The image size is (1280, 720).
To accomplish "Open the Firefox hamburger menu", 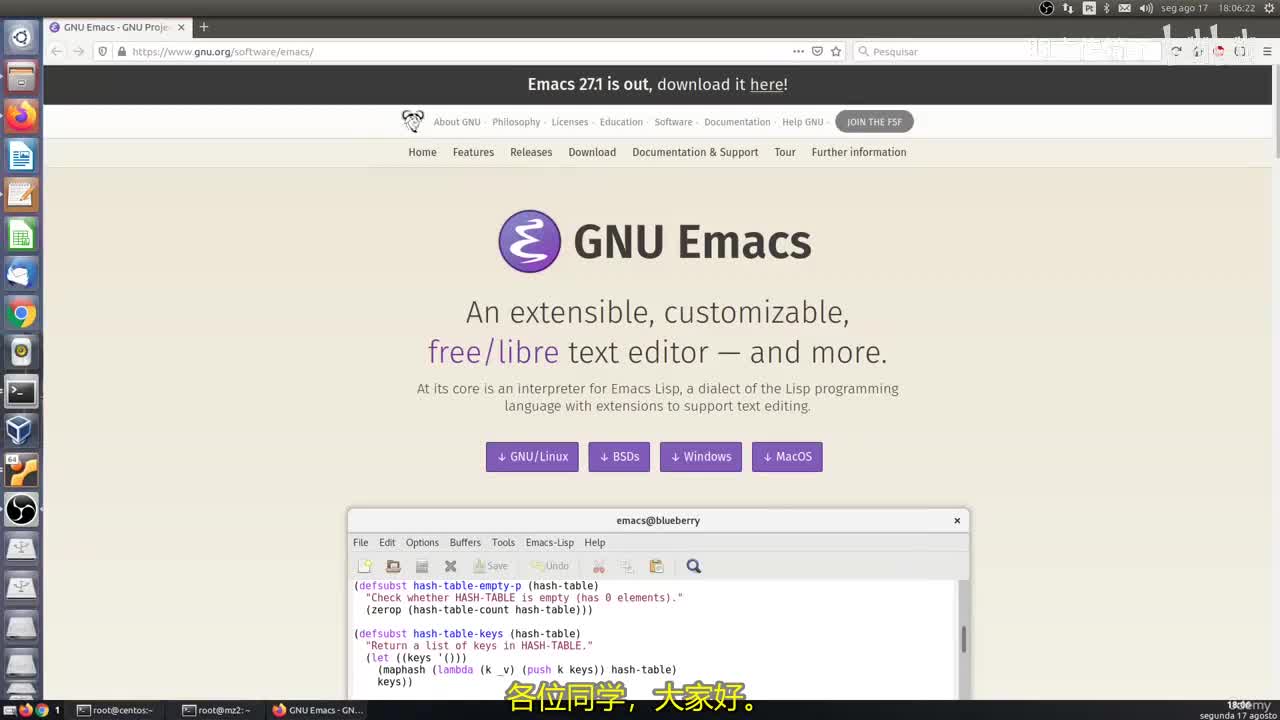I will 1267,51.
